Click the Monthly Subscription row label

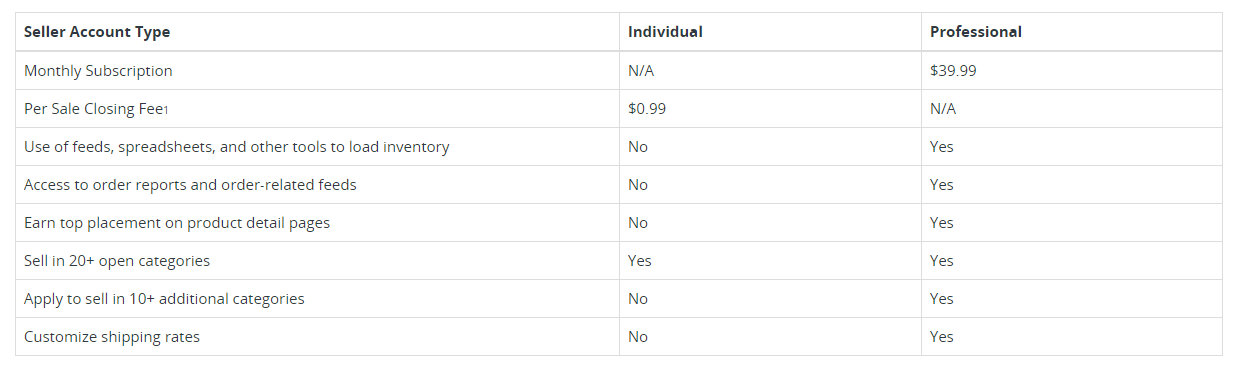tap(98, 71)
